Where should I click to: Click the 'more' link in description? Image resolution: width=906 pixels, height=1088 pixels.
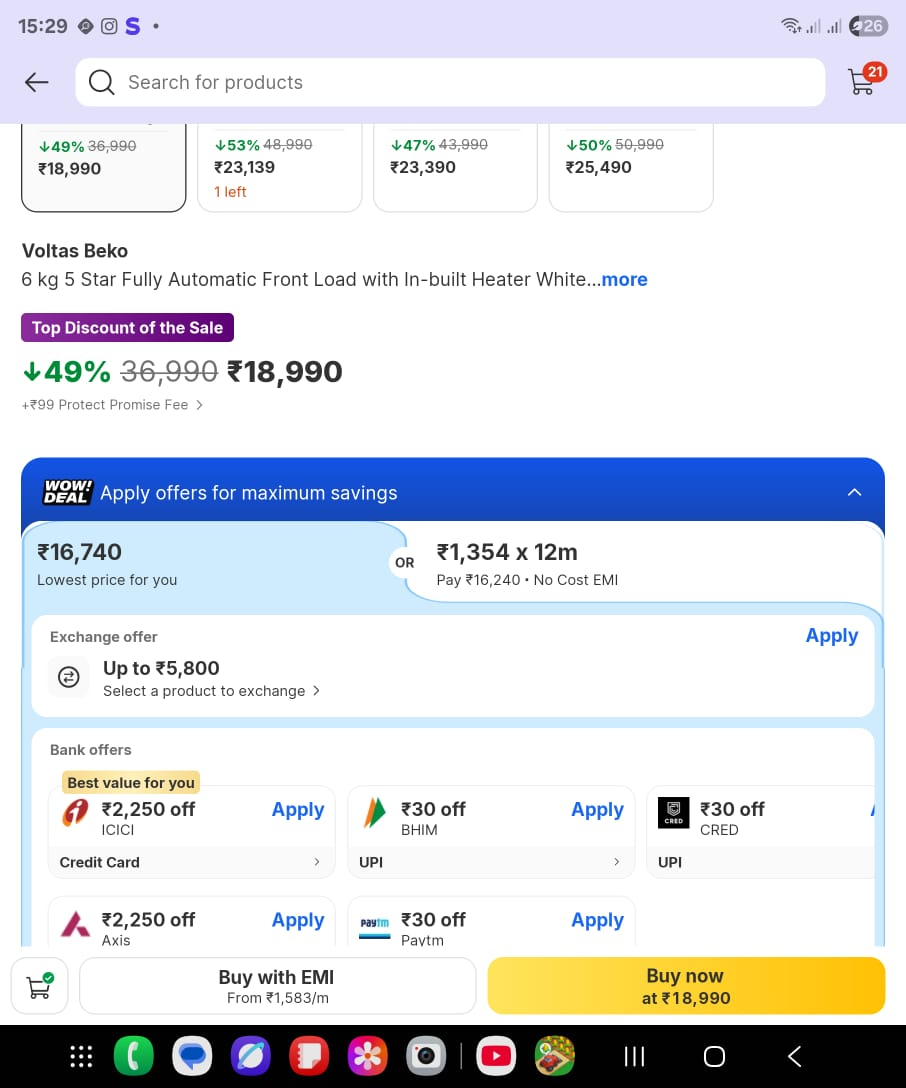coord(625,280)
